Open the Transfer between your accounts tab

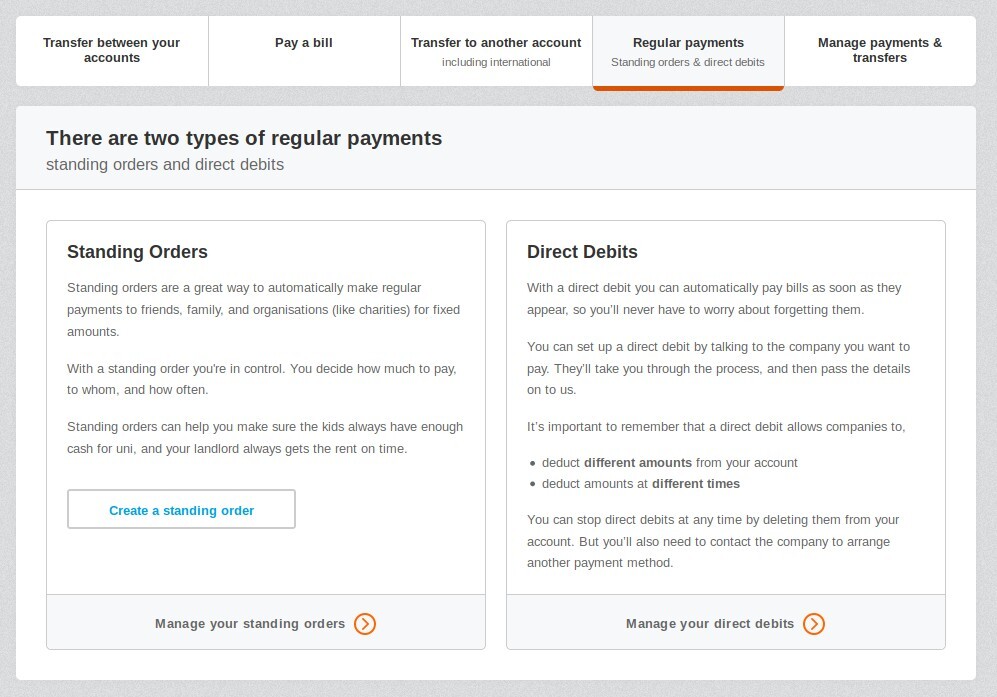point(112,51)
